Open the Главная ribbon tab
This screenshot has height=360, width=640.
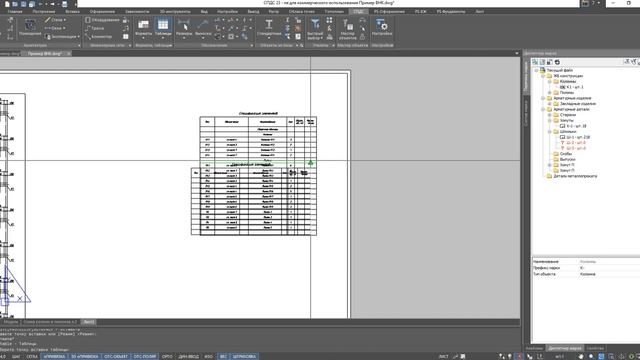15,11
